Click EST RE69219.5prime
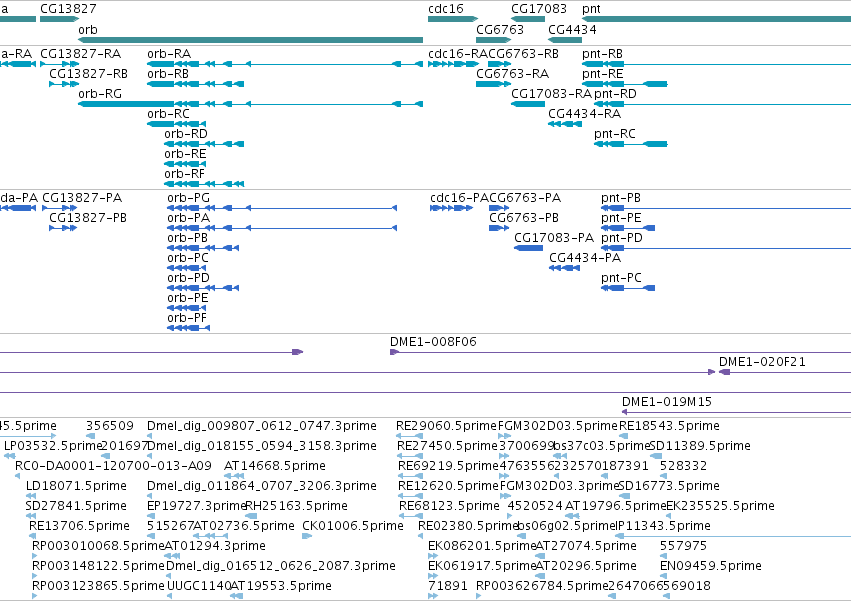851x601 pixels. point(448,466)
